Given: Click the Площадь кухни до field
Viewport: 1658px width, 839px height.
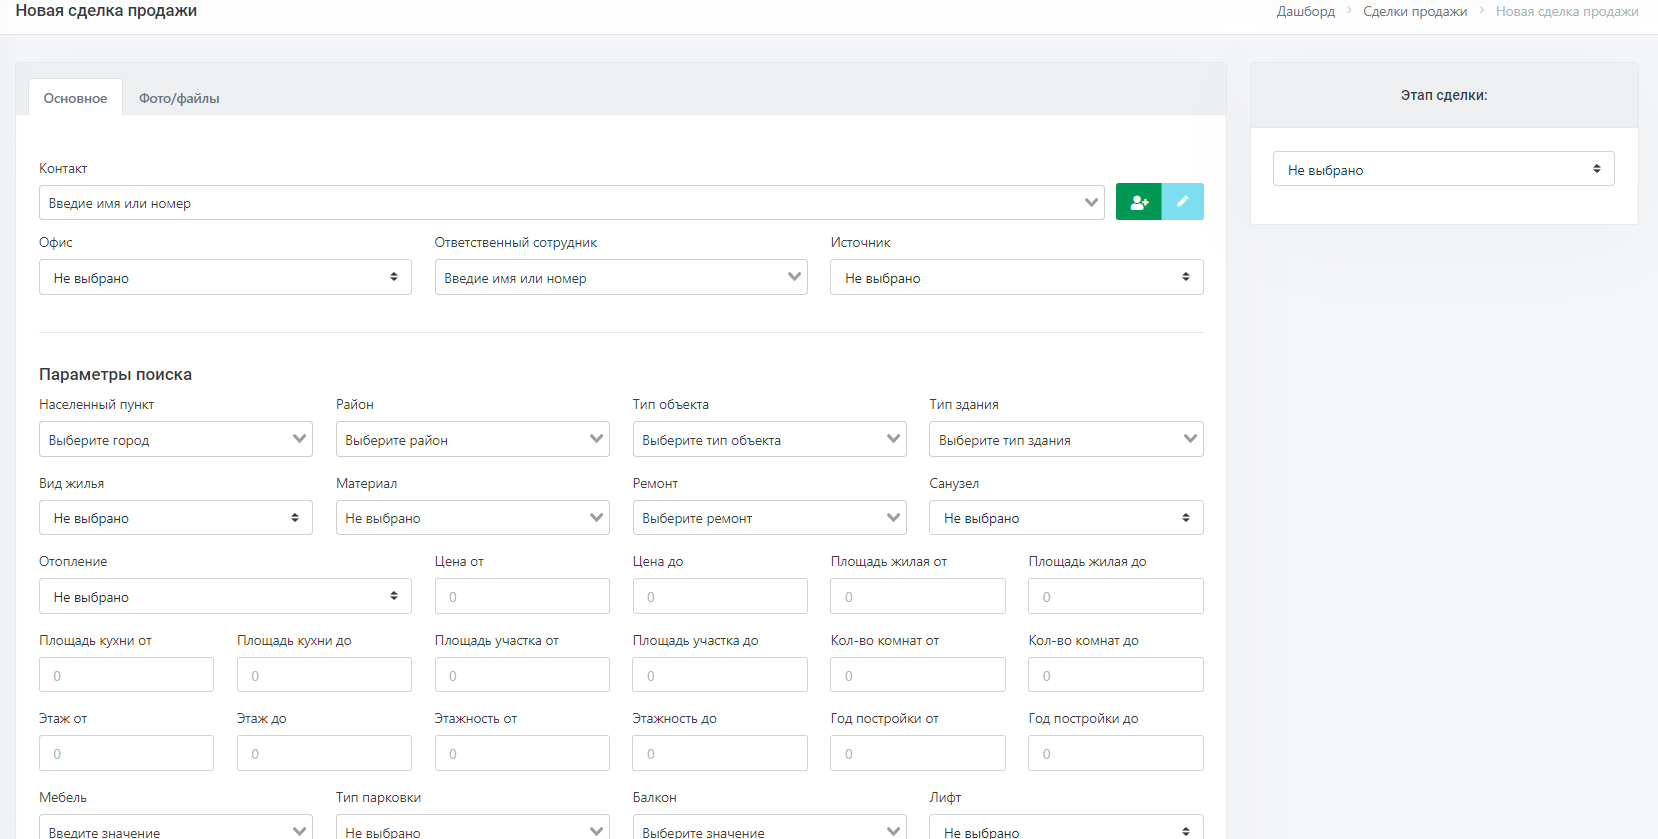Looking at the screenshot, I should tap(324, 675).
